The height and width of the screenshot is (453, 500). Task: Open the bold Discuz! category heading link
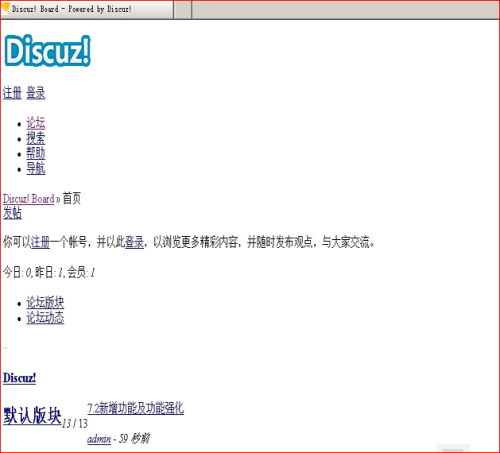[19, 378]
